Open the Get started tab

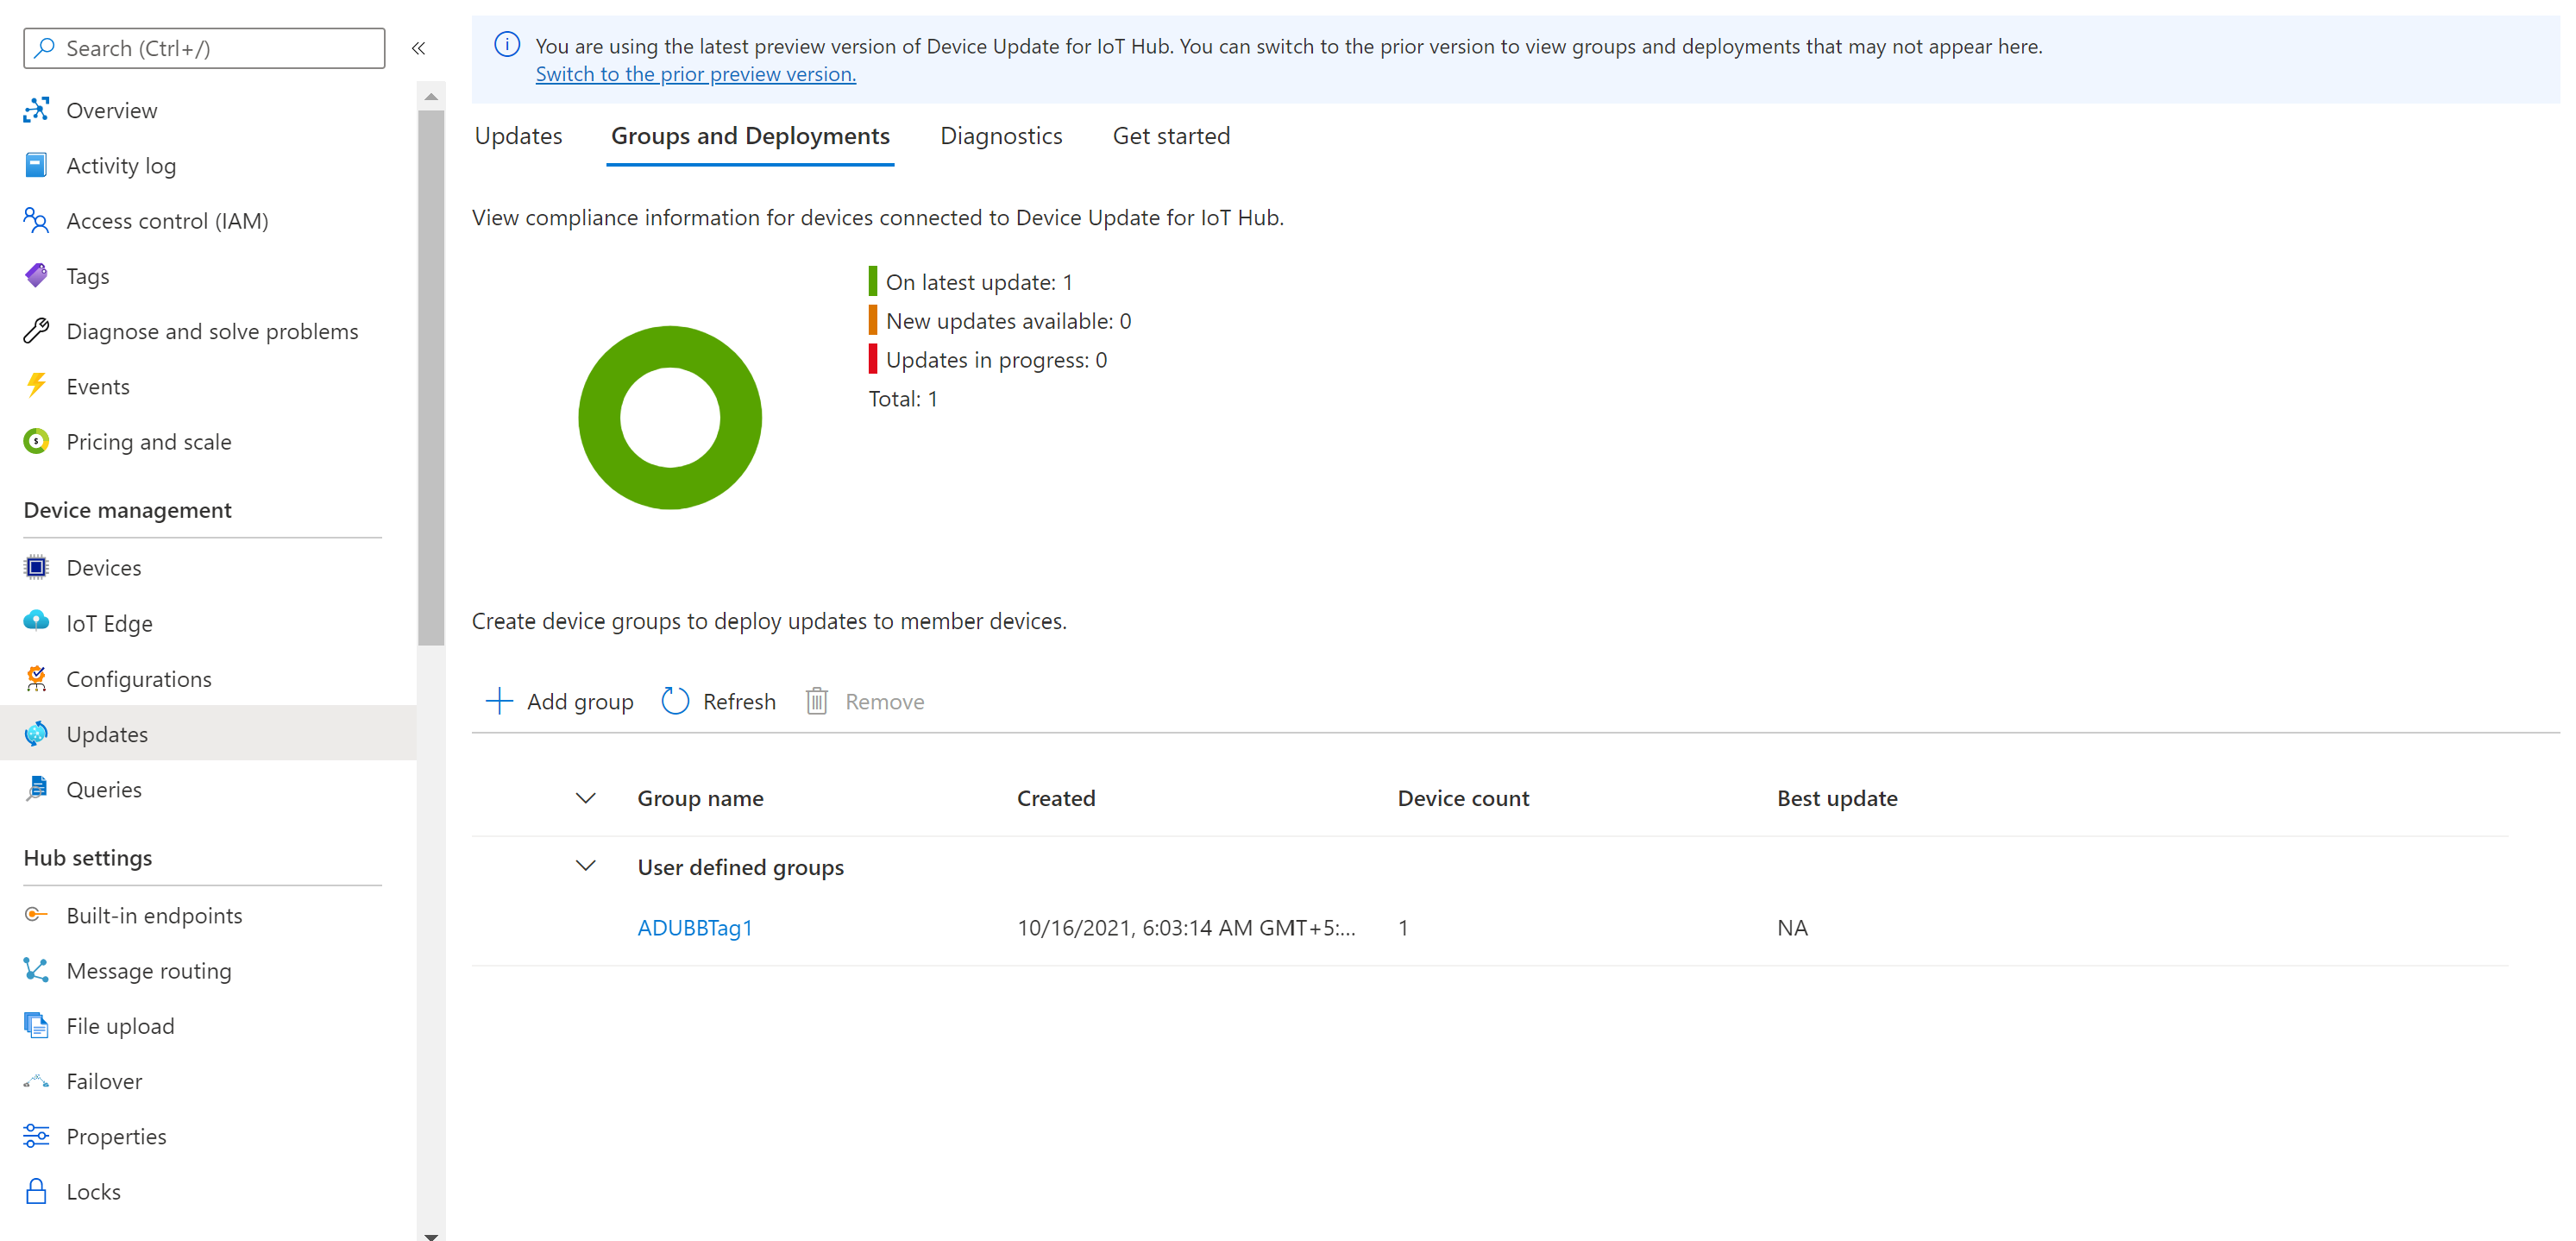point(1171,136)
